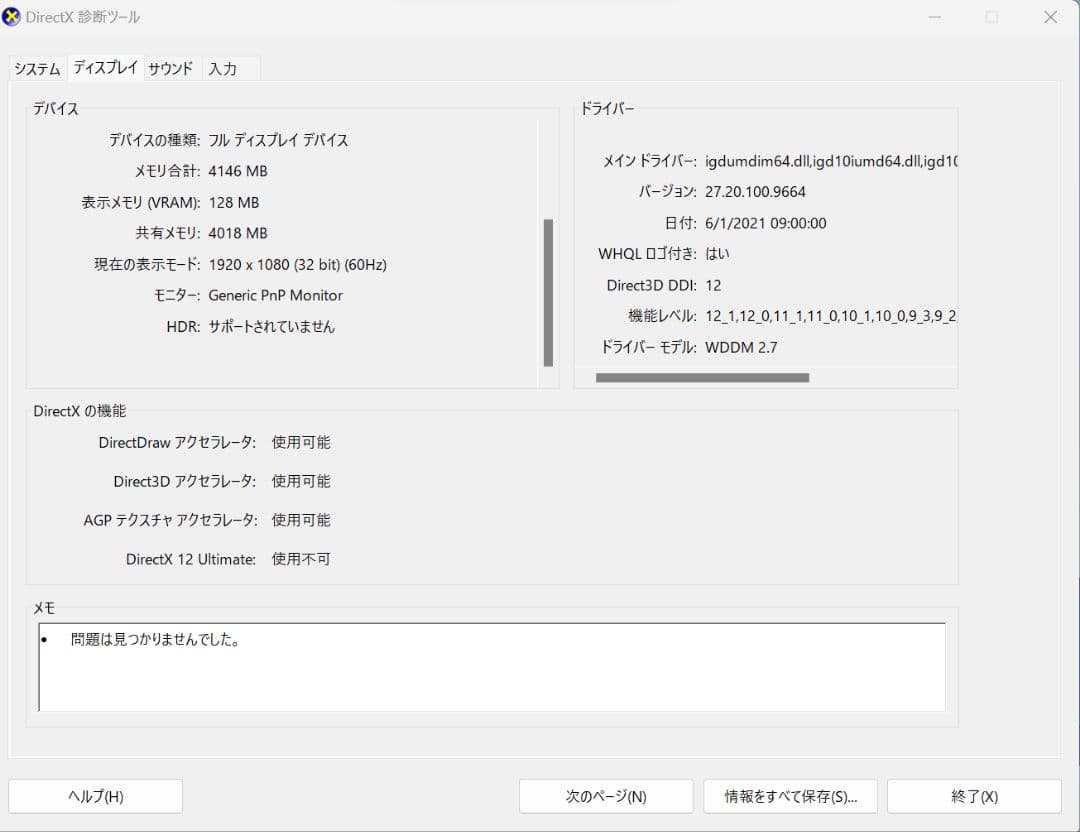Image resolution: width=1080 pixels, height=832 pixels.
Task: Click the horizontal scrollbar under ドライバー details
Action: tap(703, 377)
